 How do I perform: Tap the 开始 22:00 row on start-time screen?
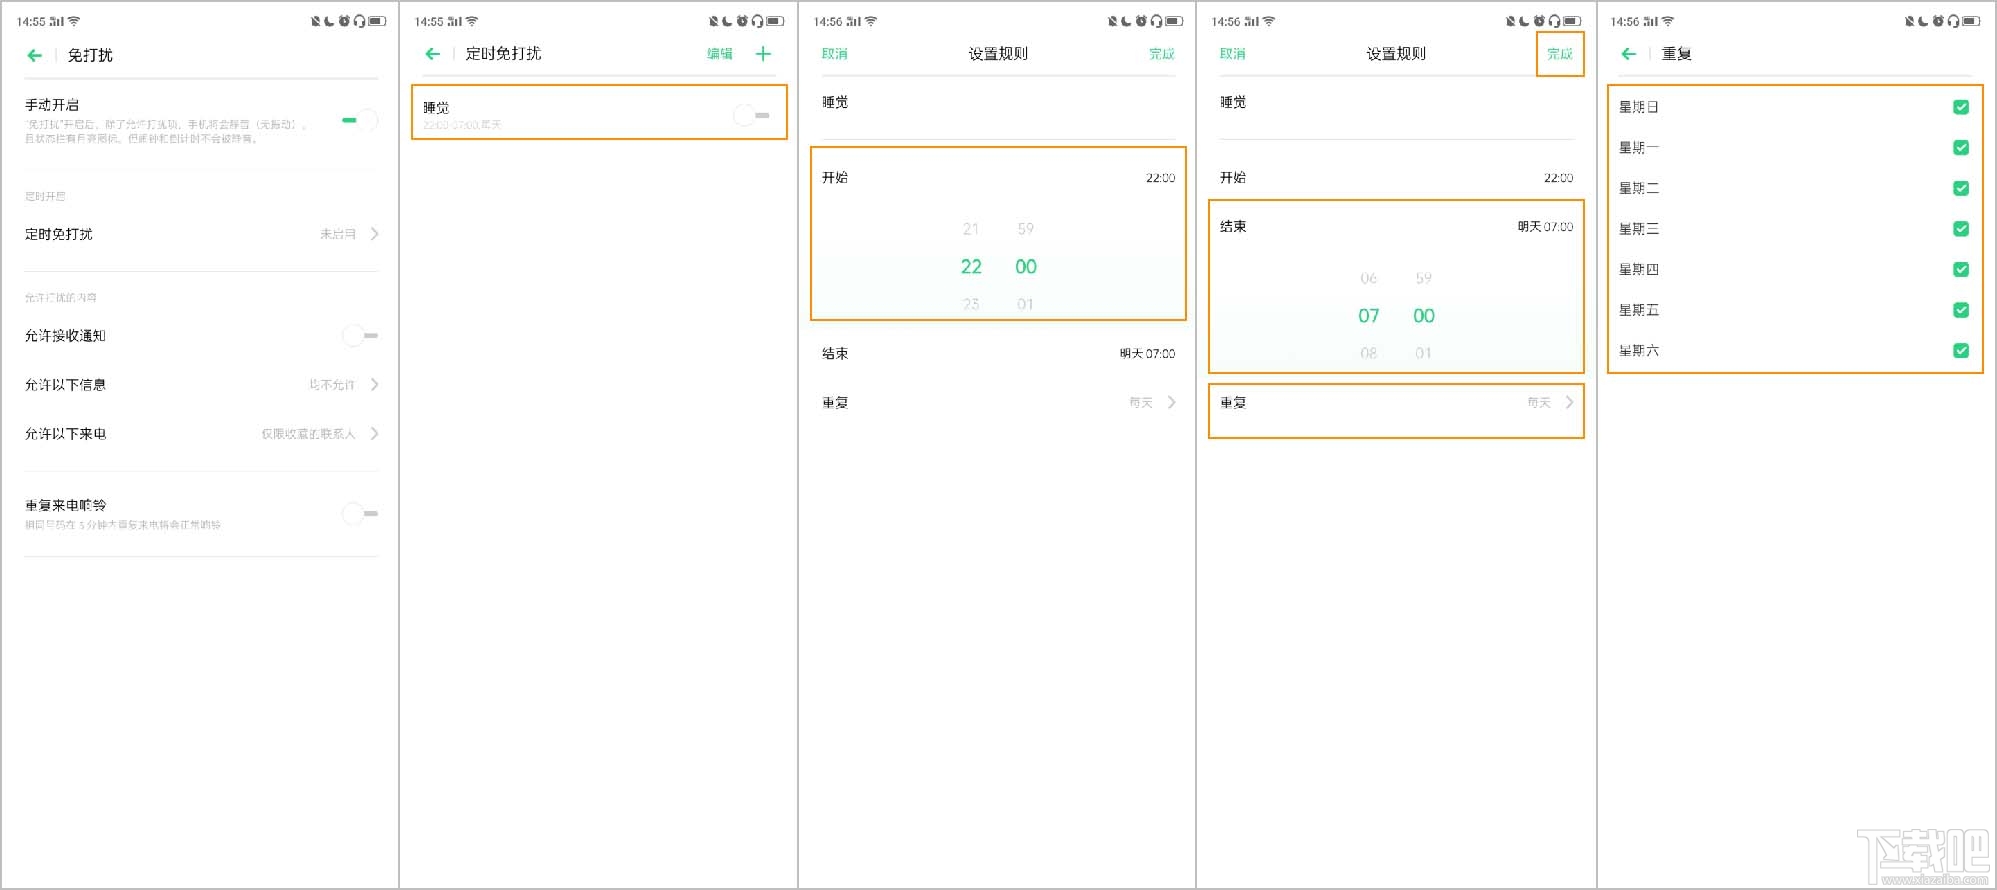pyautogui.click(x=998, y=178)
